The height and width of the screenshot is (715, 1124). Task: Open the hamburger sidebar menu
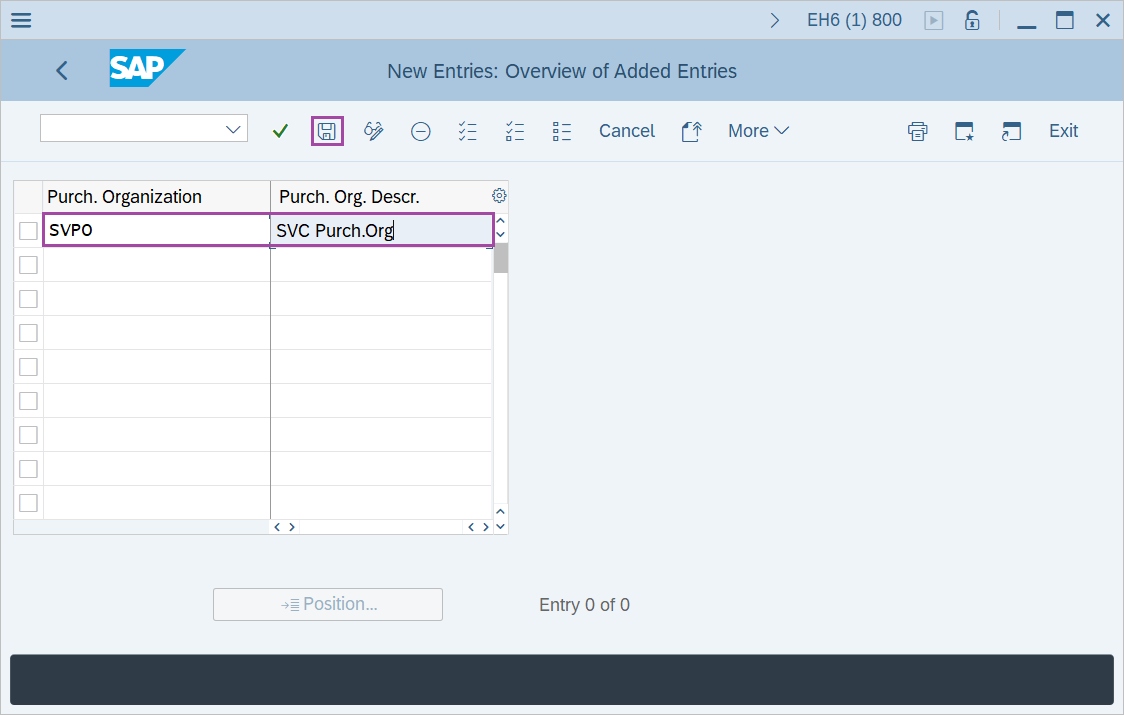(x=20, y=19)
